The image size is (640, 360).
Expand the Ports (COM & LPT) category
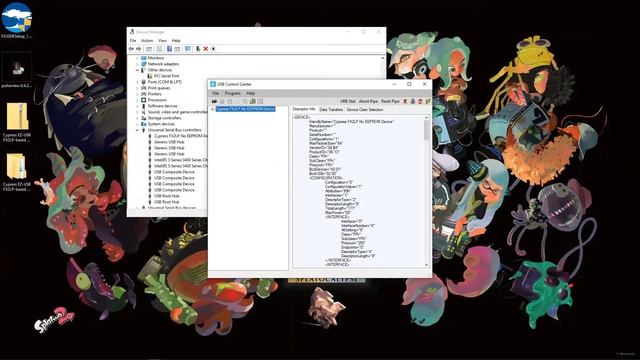pos(137,82)
